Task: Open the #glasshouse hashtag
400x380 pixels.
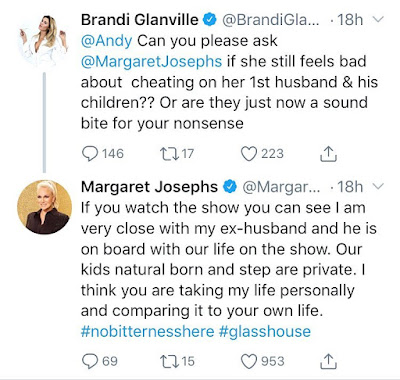Action: click(x=265, y=331)
